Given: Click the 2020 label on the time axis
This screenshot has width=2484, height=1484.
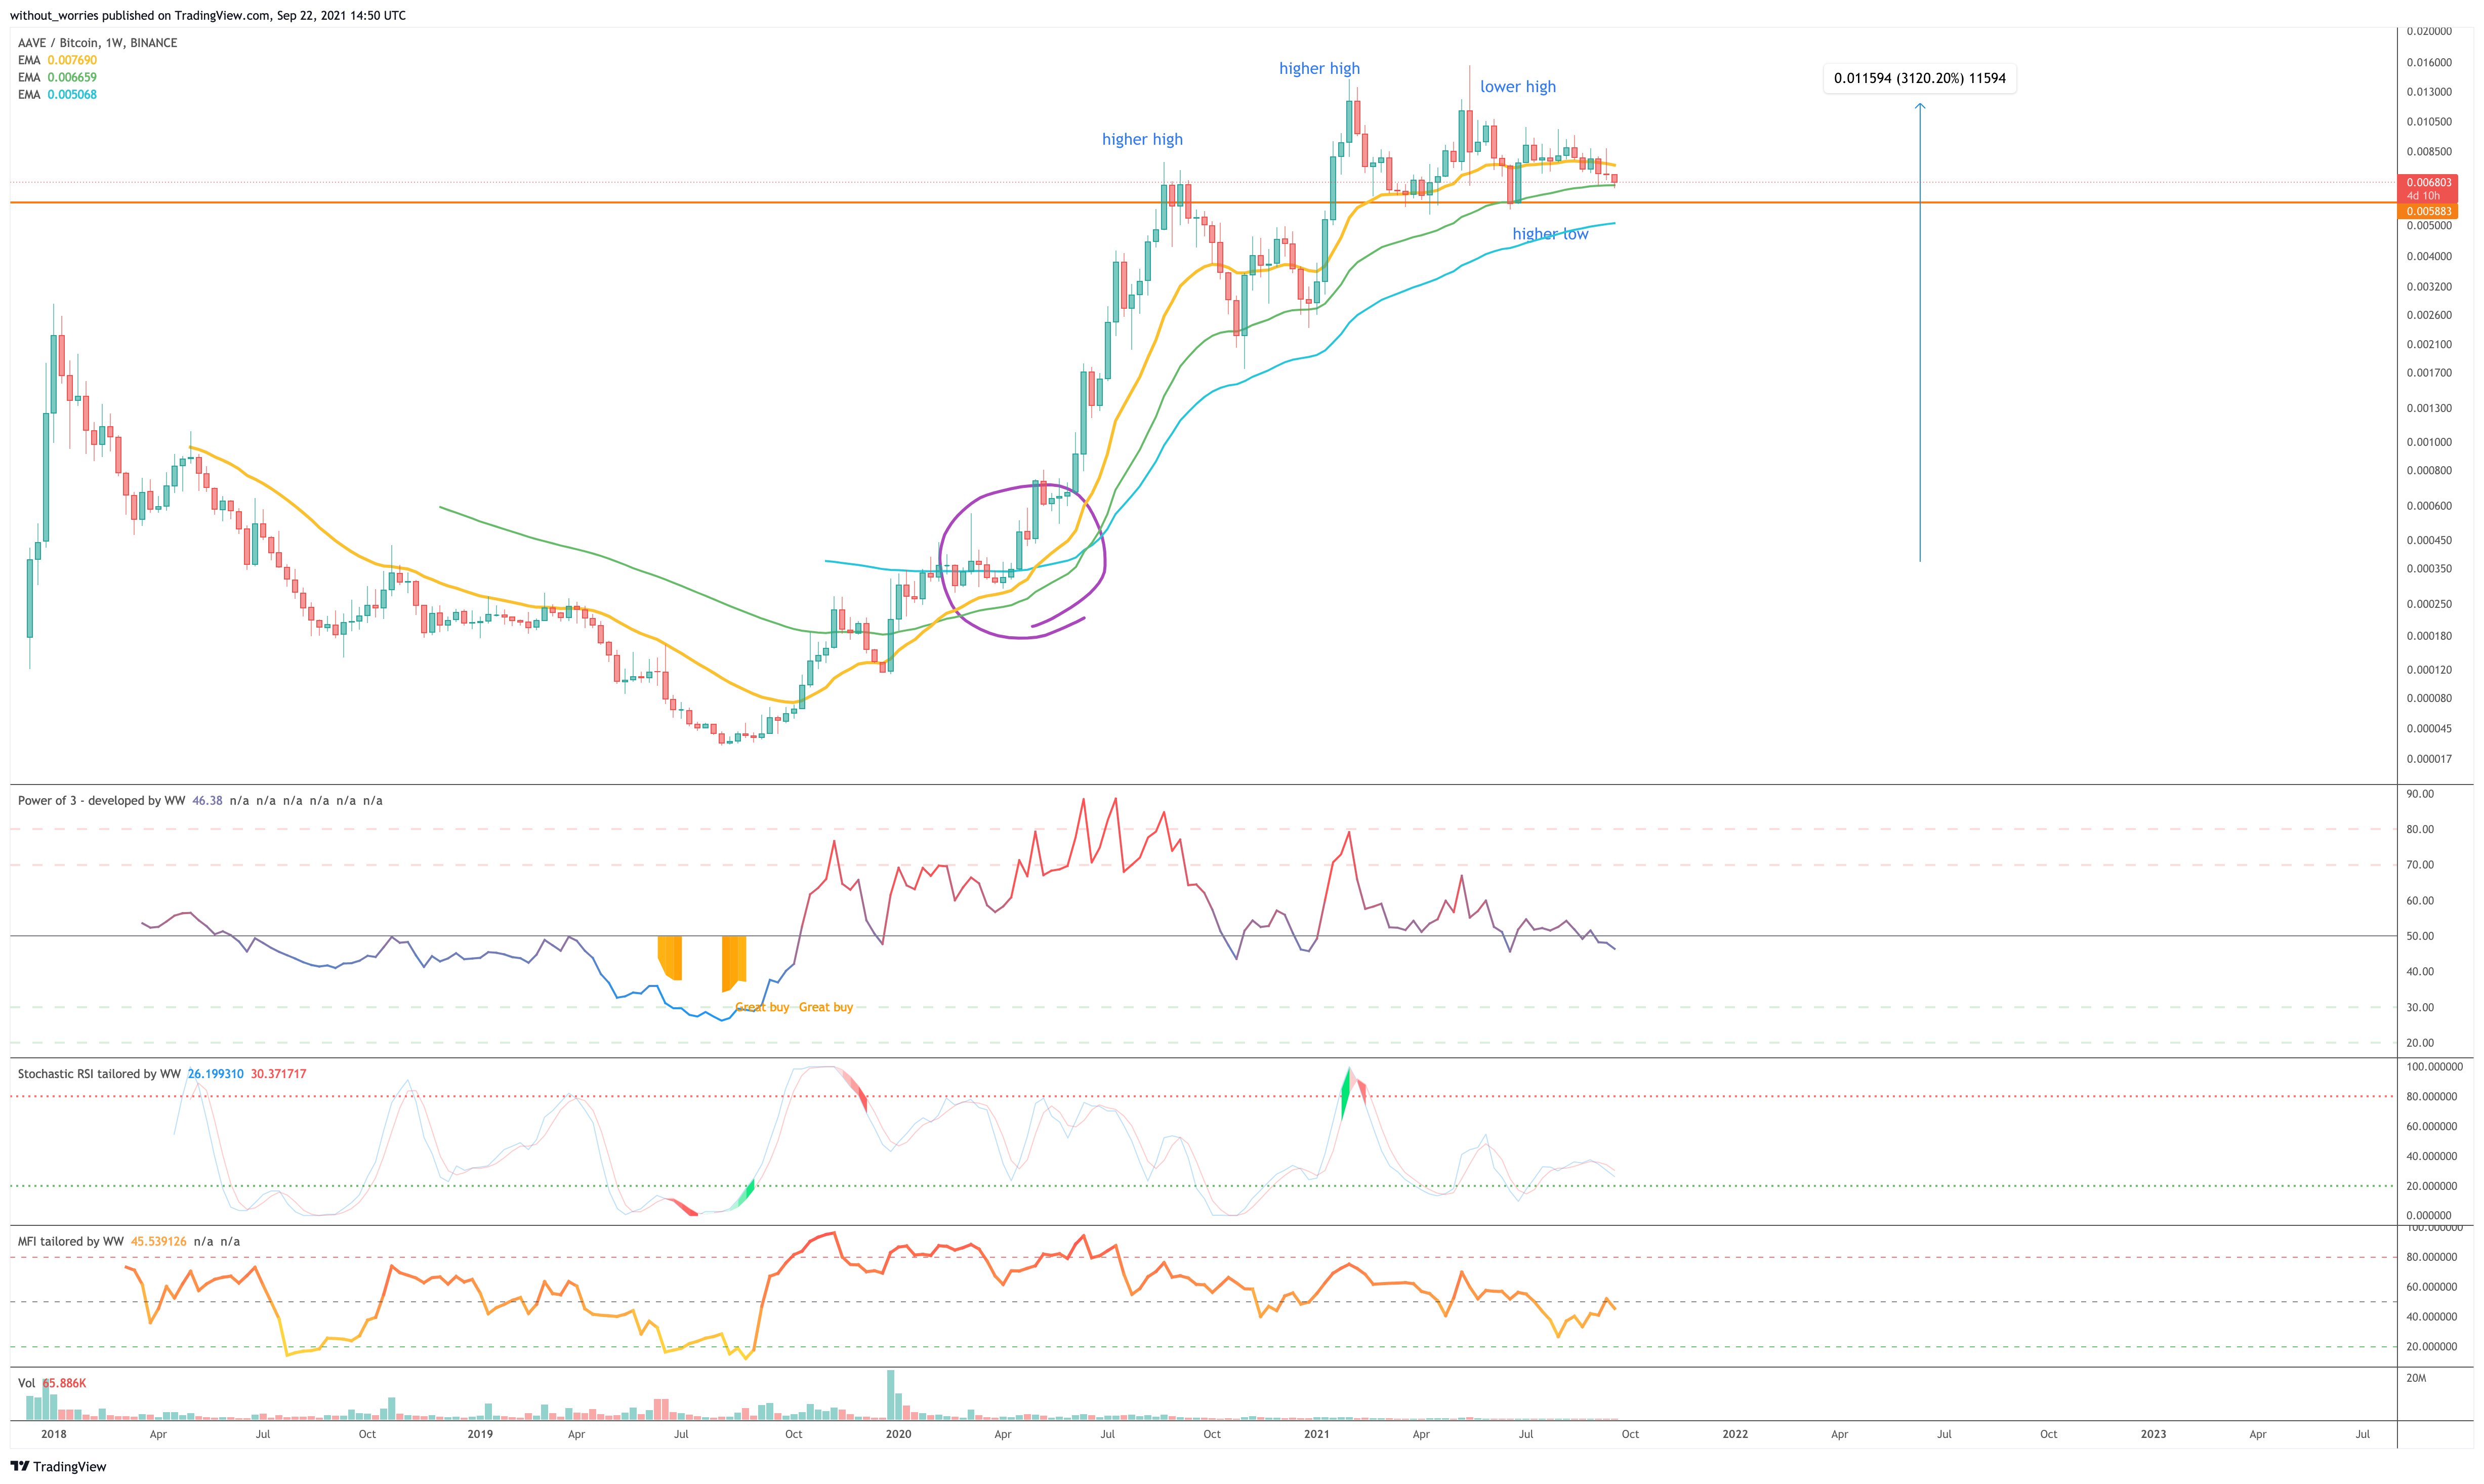Looking at the screenshot, I should (x=898, y=1434).
